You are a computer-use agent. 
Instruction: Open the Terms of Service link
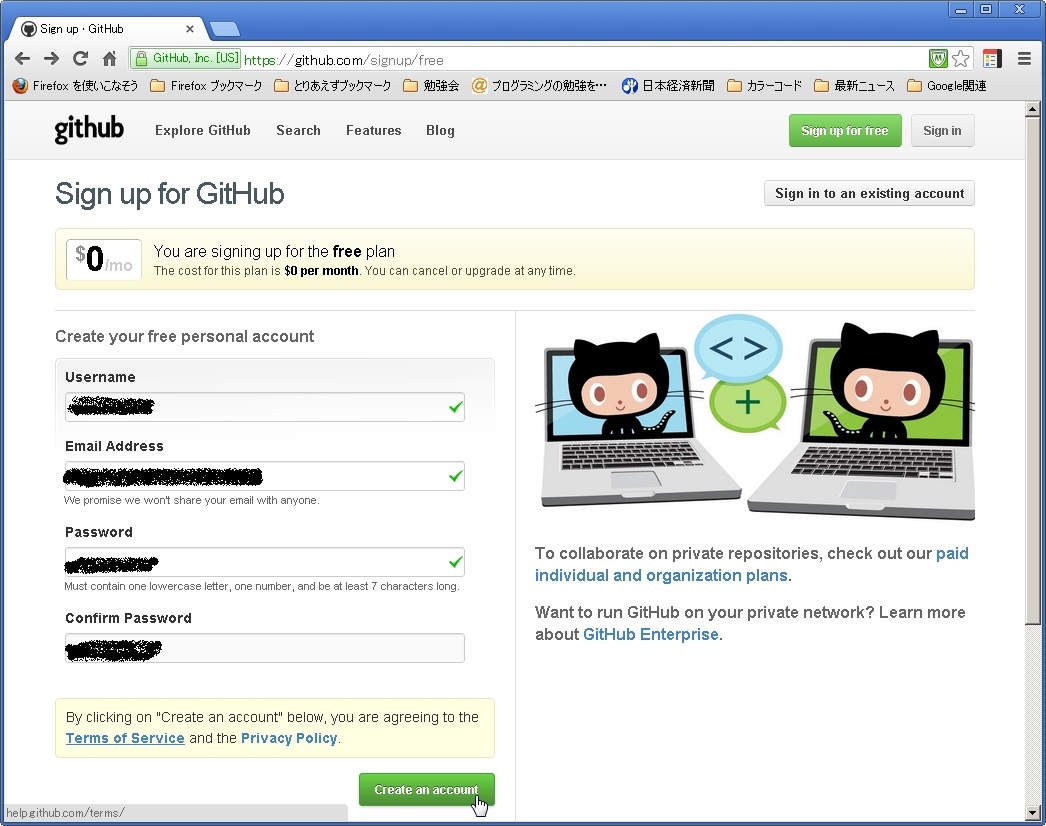point(125,738)
